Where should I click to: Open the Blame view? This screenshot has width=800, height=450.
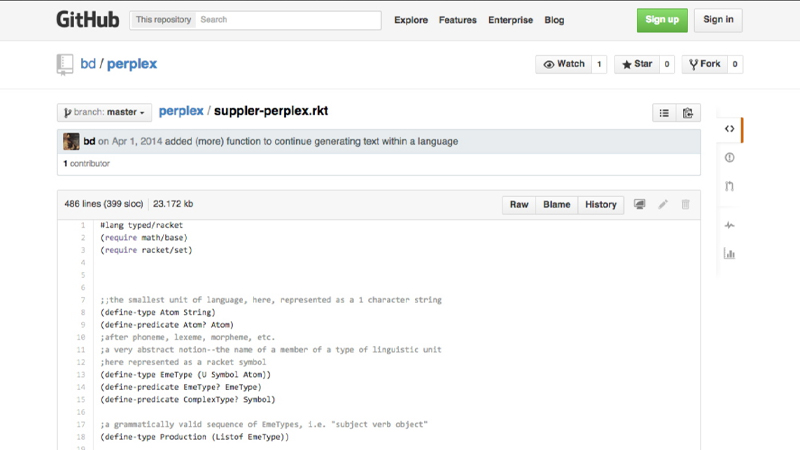[x=557, y=205]
